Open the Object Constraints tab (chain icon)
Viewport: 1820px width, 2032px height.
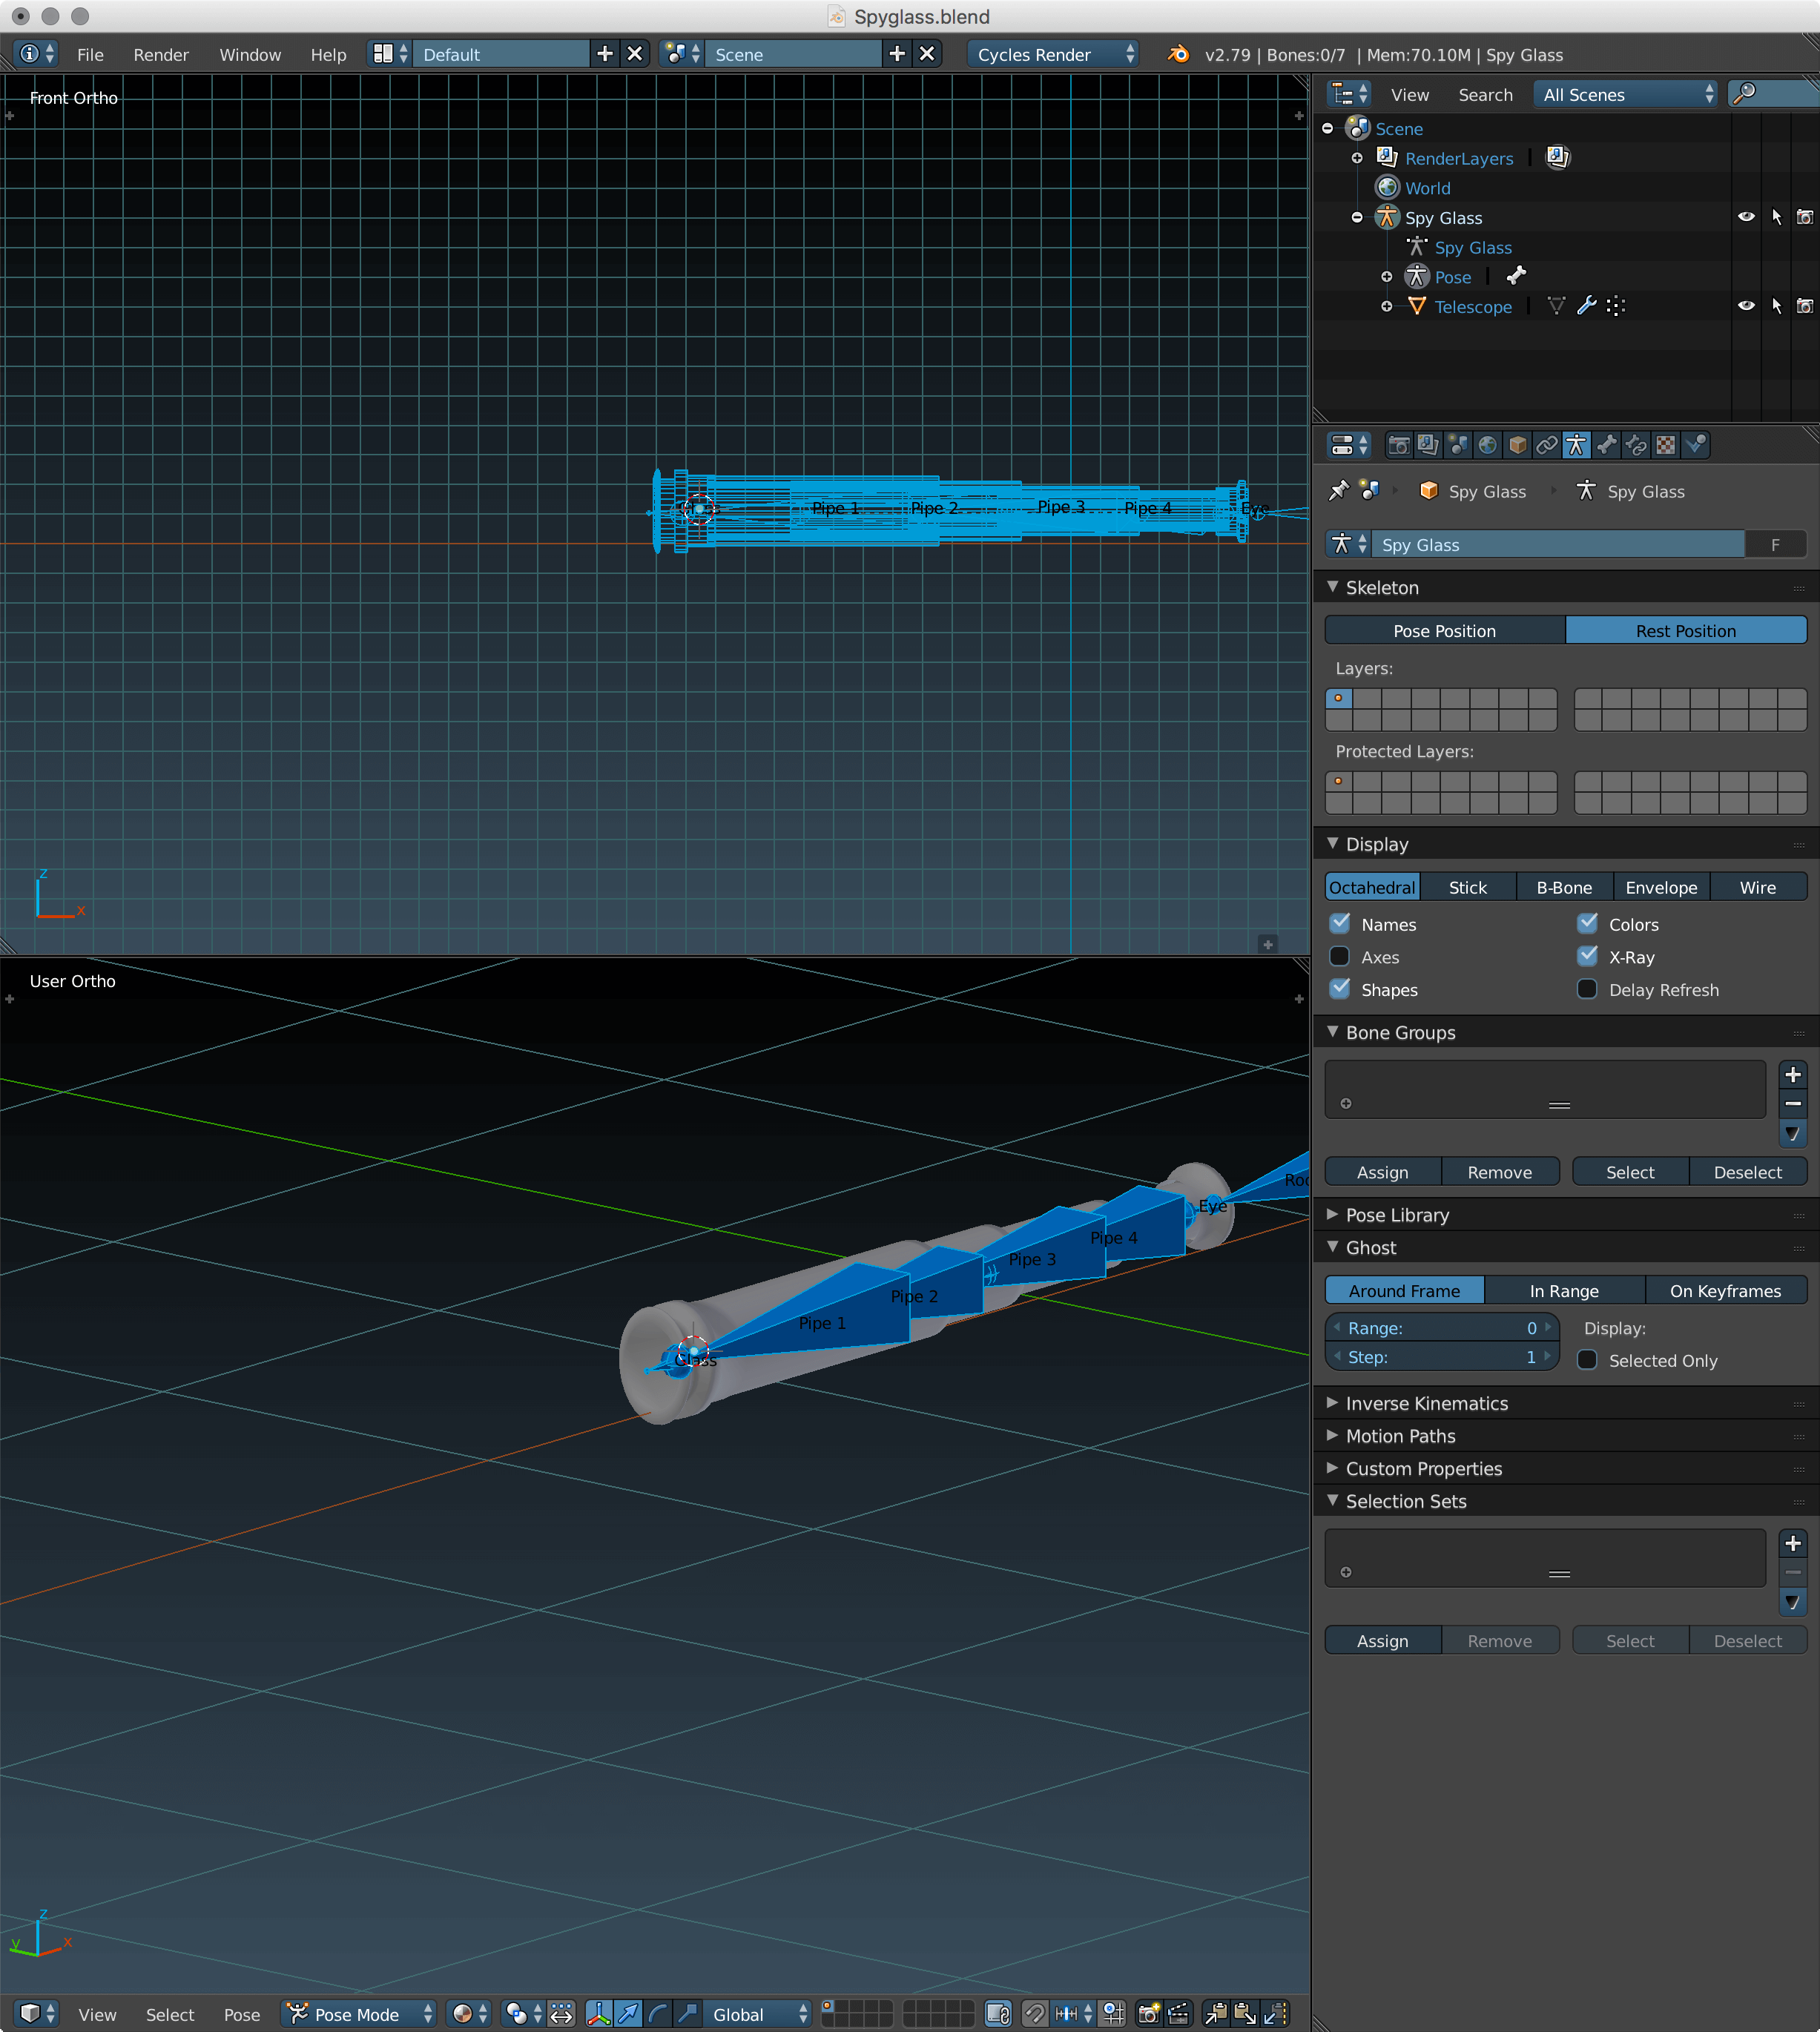click(x=1547, y=445)
